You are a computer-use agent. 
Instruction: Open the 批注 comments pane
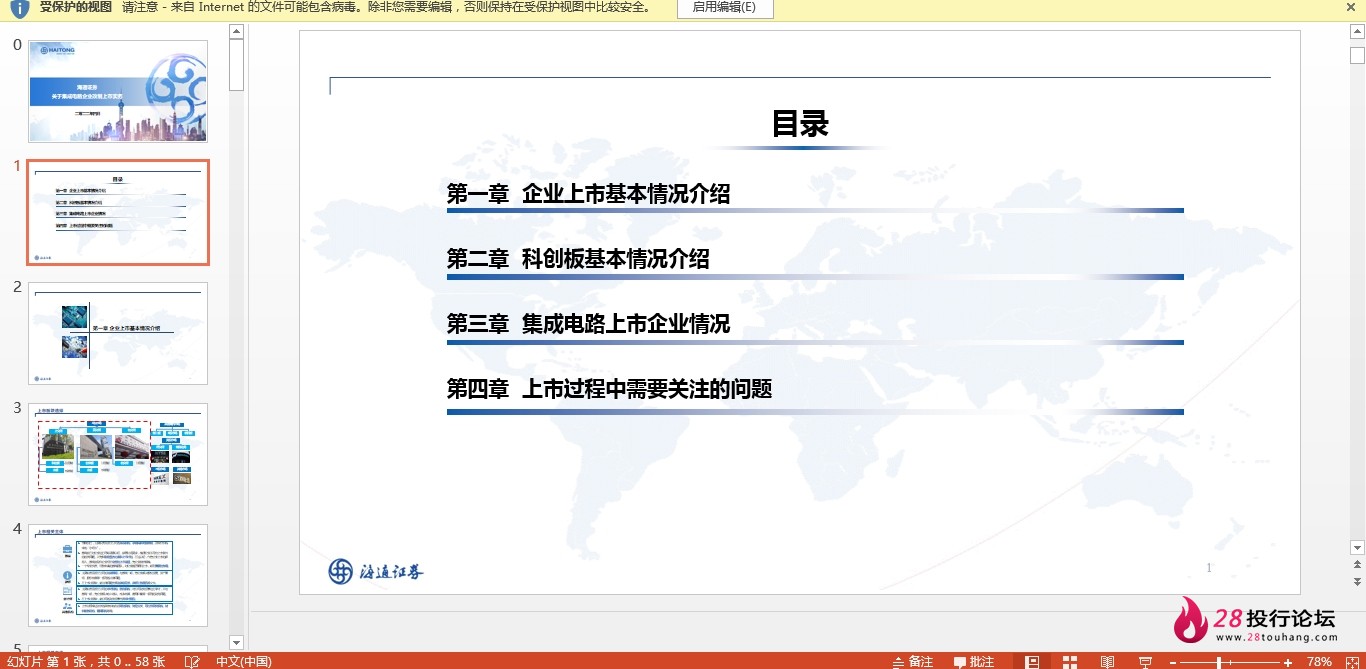[974, 661]
